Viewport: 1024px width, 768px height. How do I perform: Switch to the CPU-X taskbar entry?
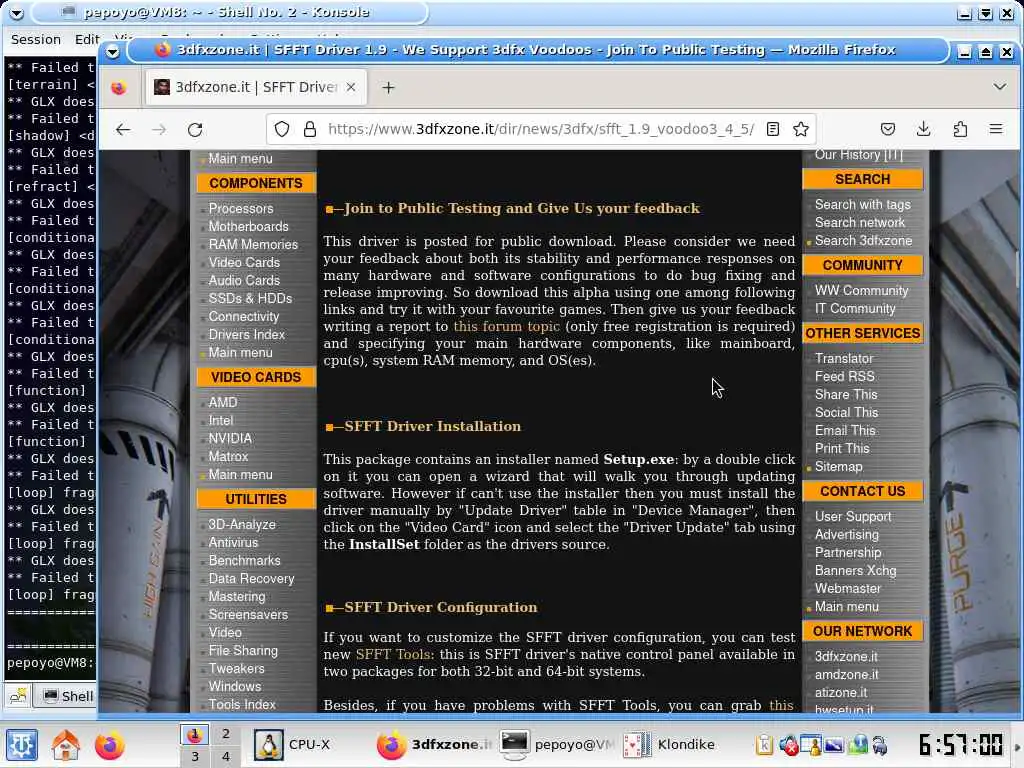coord(309,744)
